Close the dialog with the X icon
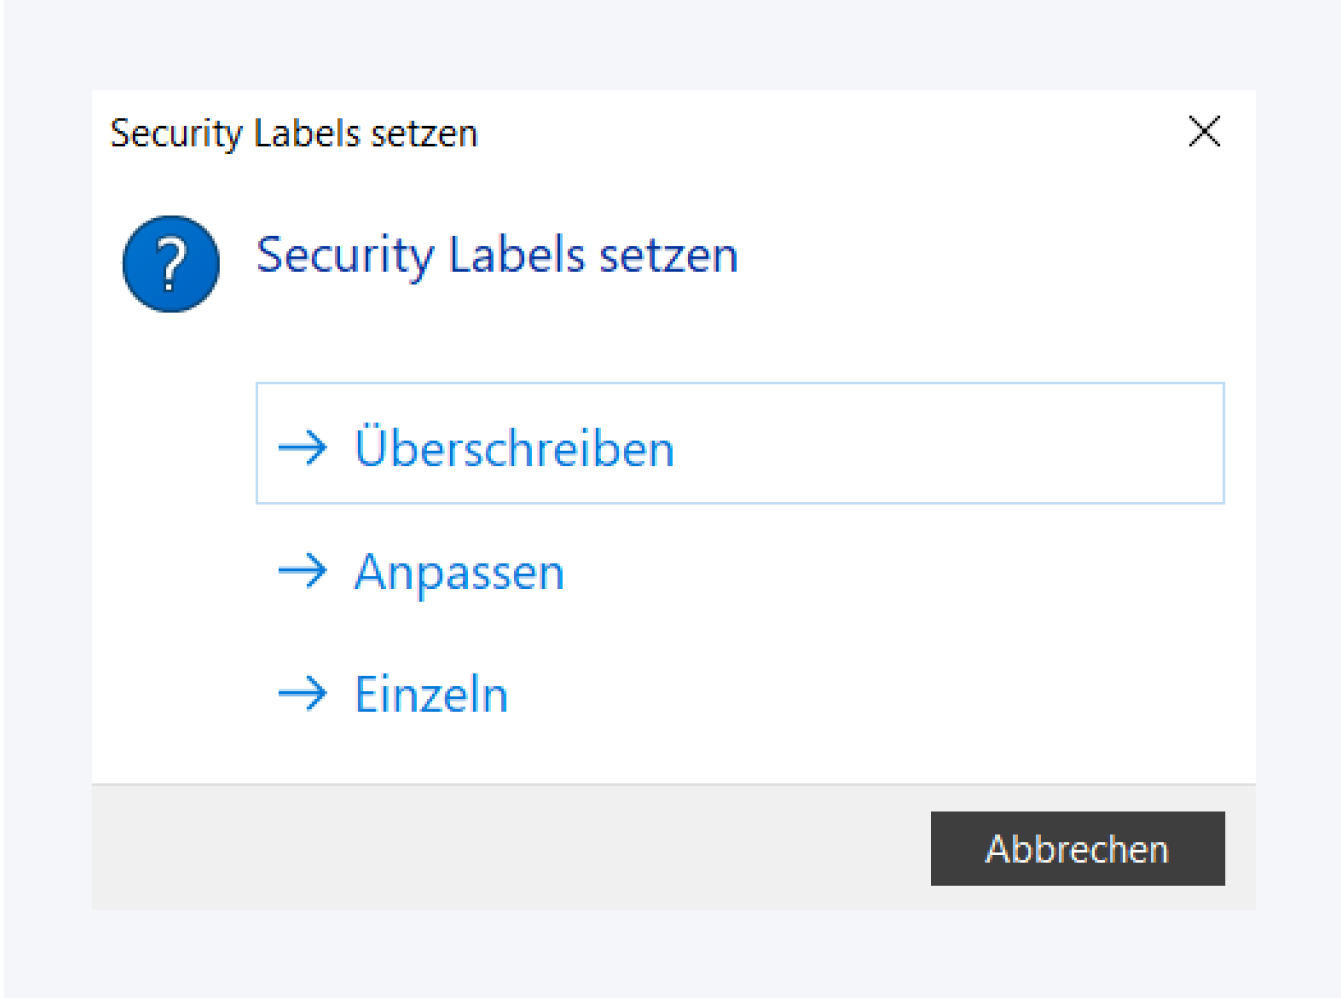The image size is (1341, 998). point(1204,131)
